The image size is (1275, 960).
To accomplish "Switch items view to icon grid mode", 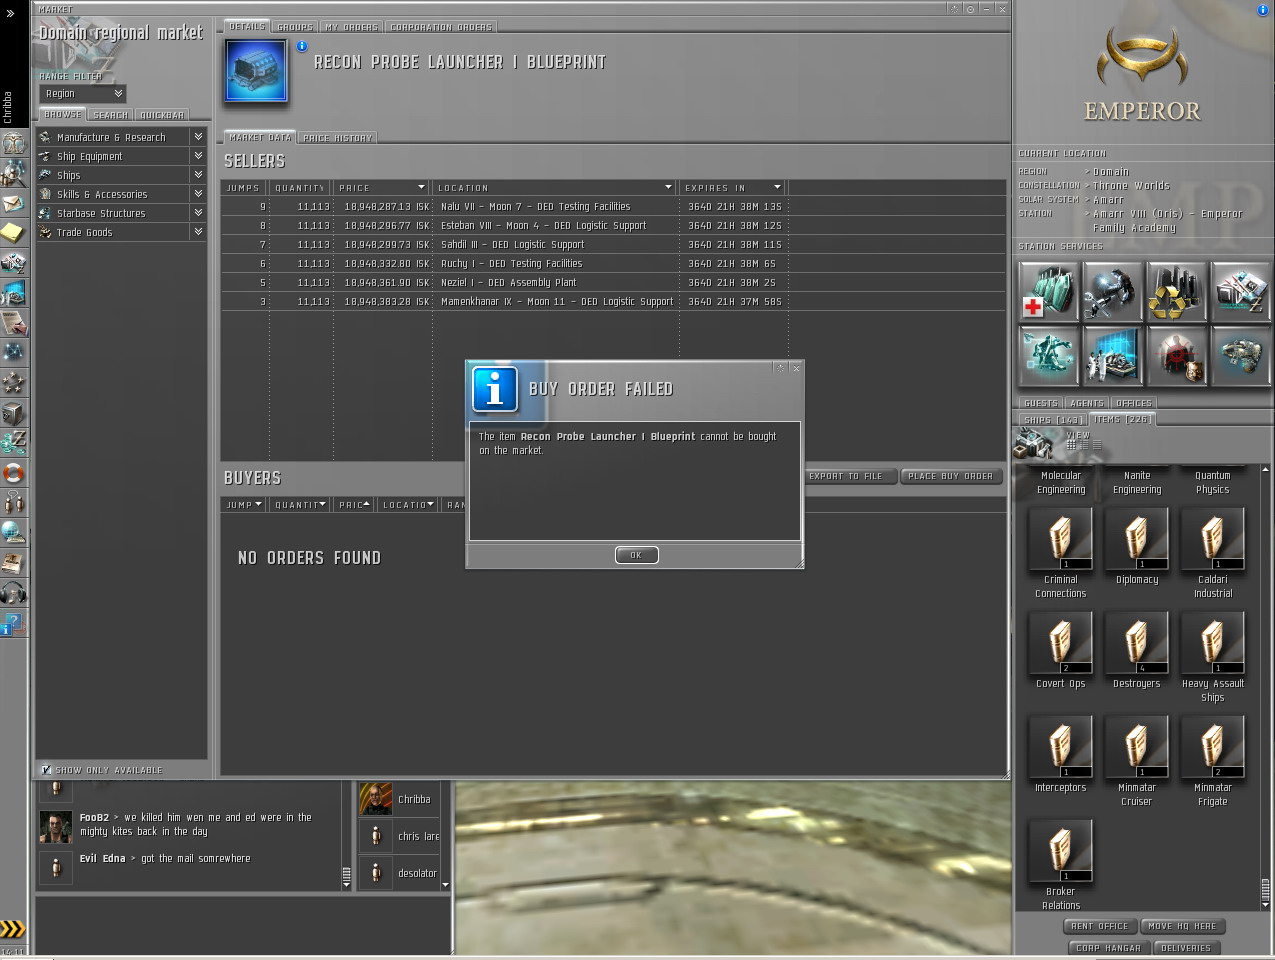I will (x=1071, y=445).
